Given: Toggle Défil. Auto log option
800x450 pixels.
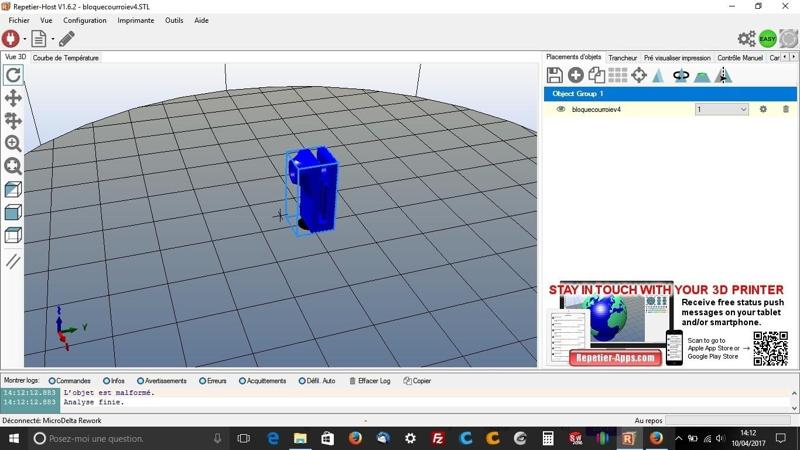Looking at the screenshot, I should point(317,381).
